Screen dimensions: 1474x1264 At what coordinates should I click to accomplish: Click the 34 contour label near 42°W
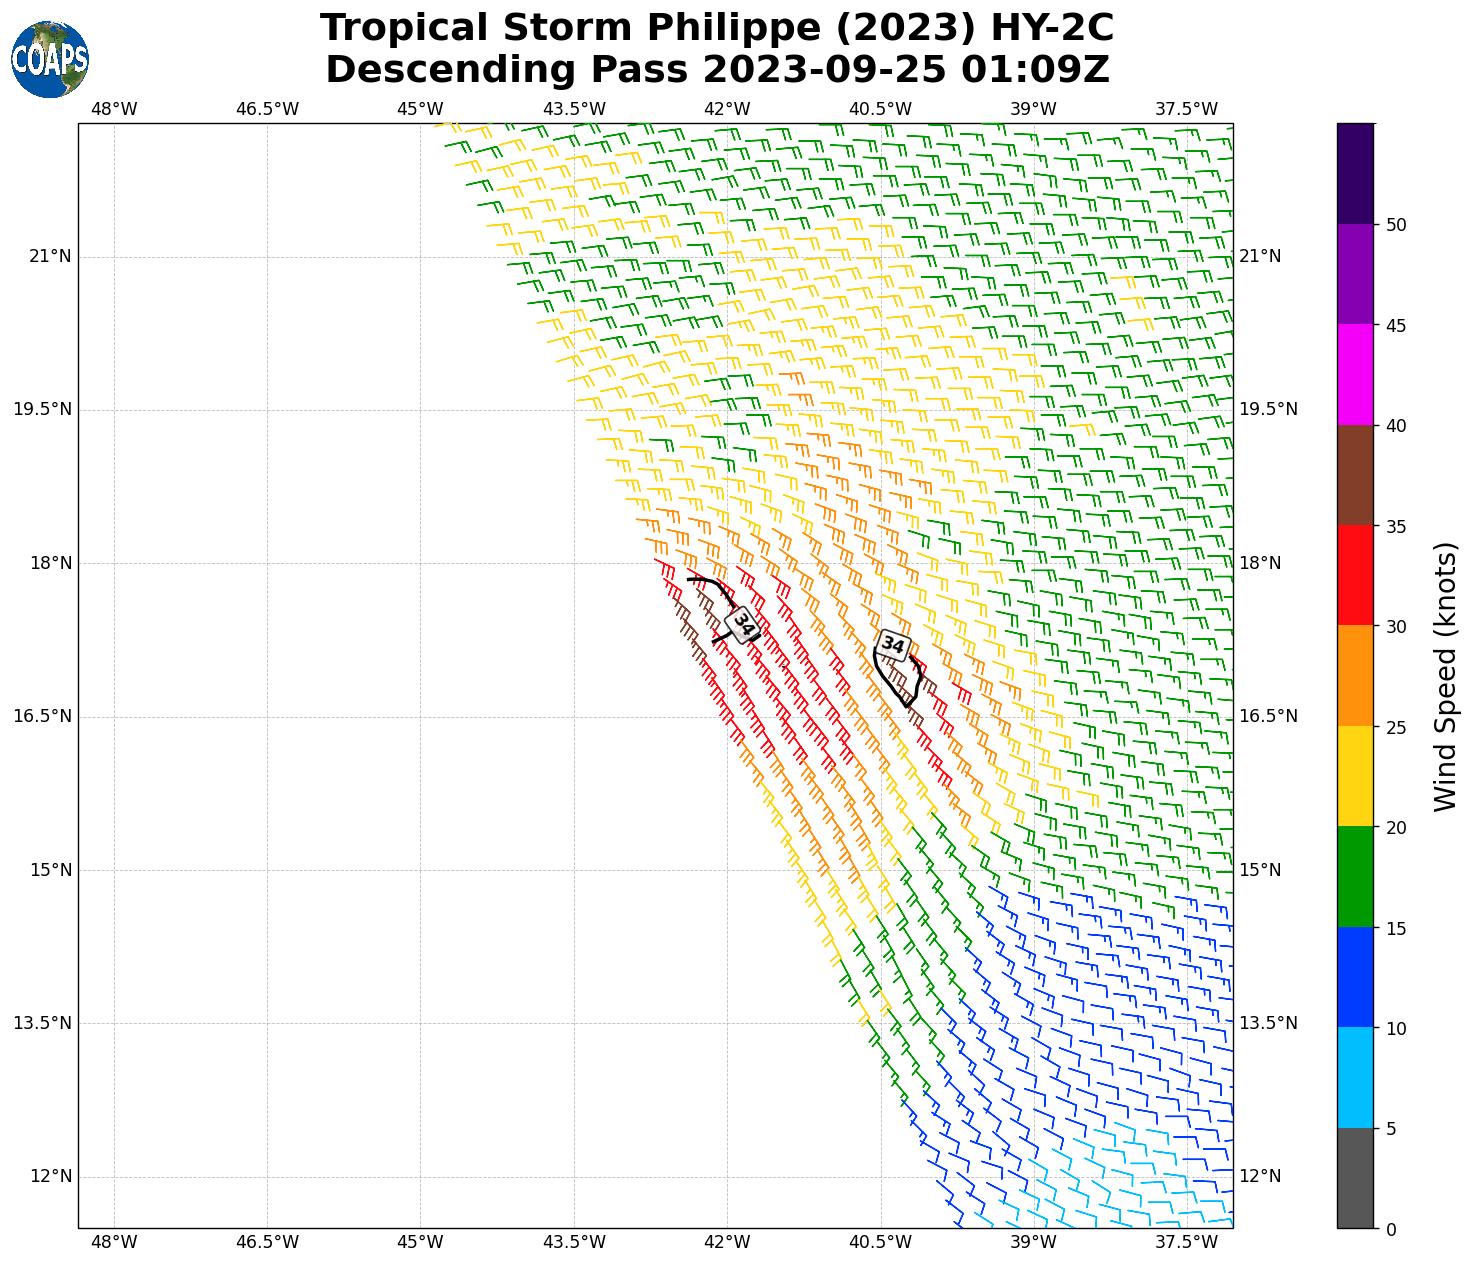coord(743,625)
